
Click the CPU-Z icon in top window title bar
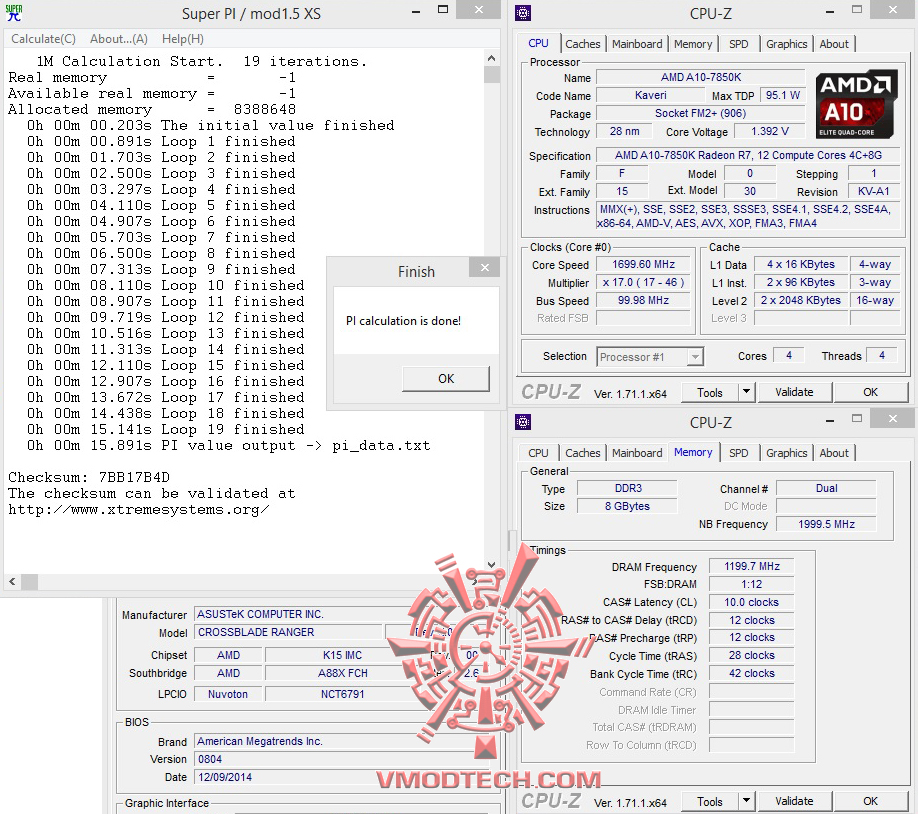tap(523, 13)
